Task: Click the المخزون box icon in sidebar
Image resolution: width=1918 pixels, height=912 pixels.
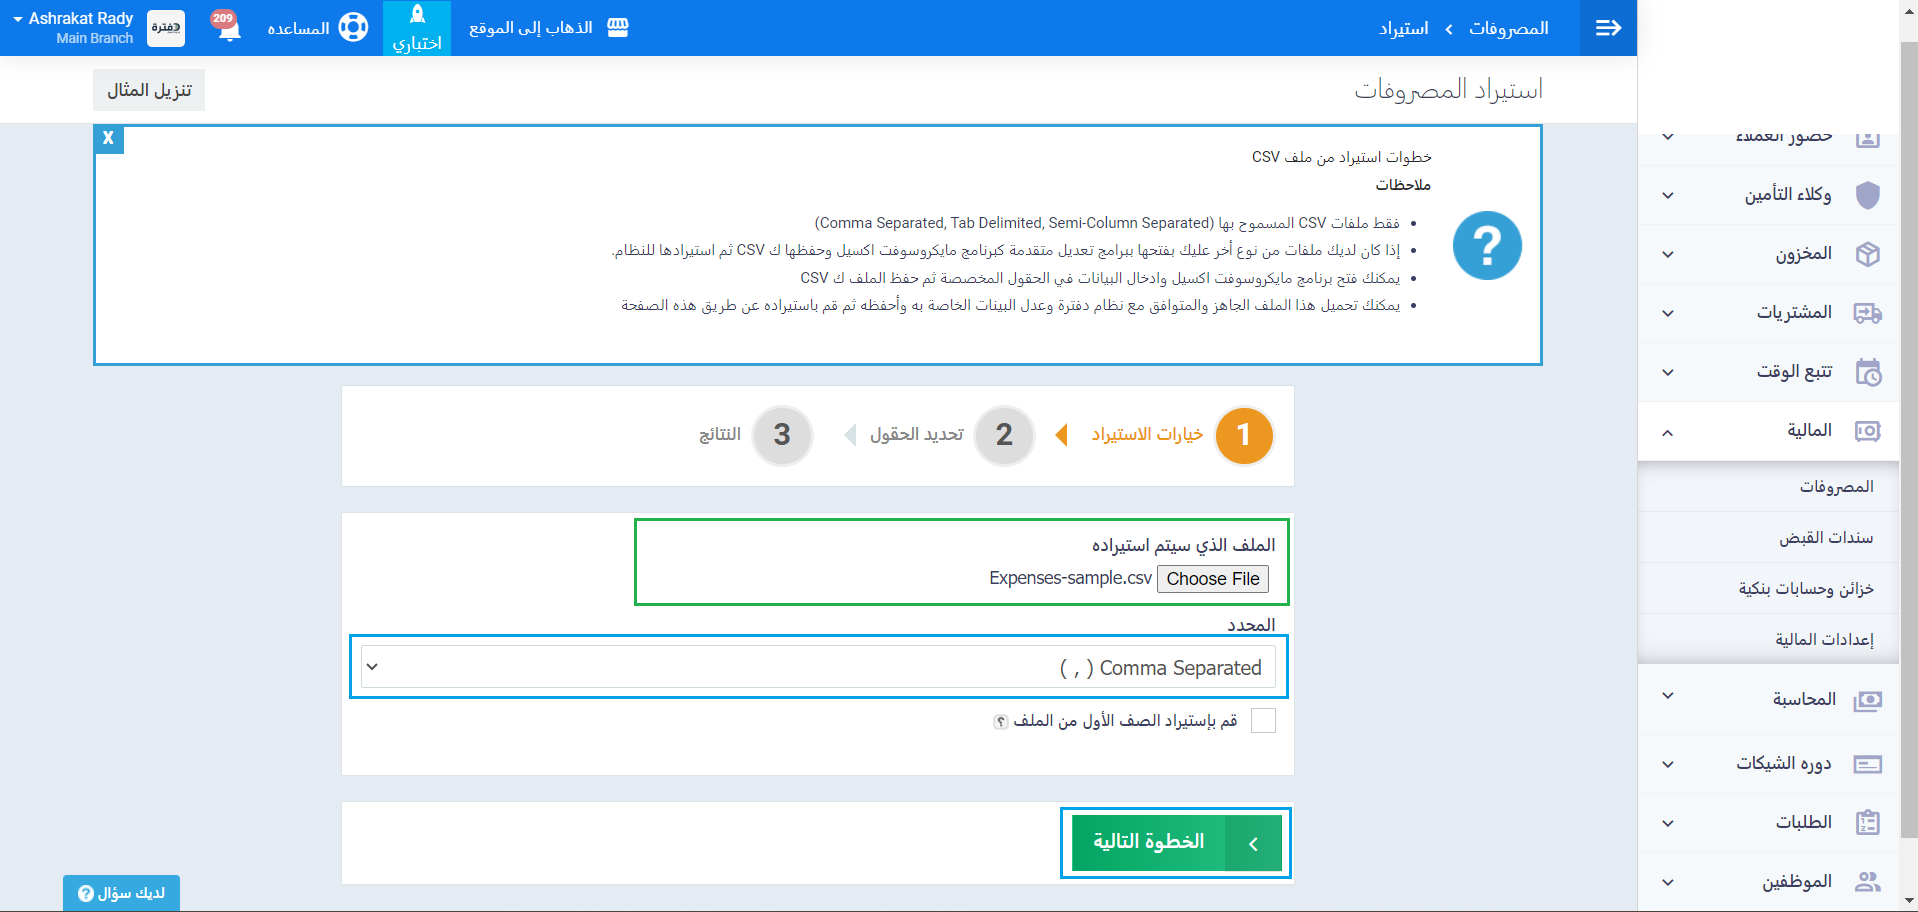Action: [1867, 254]
